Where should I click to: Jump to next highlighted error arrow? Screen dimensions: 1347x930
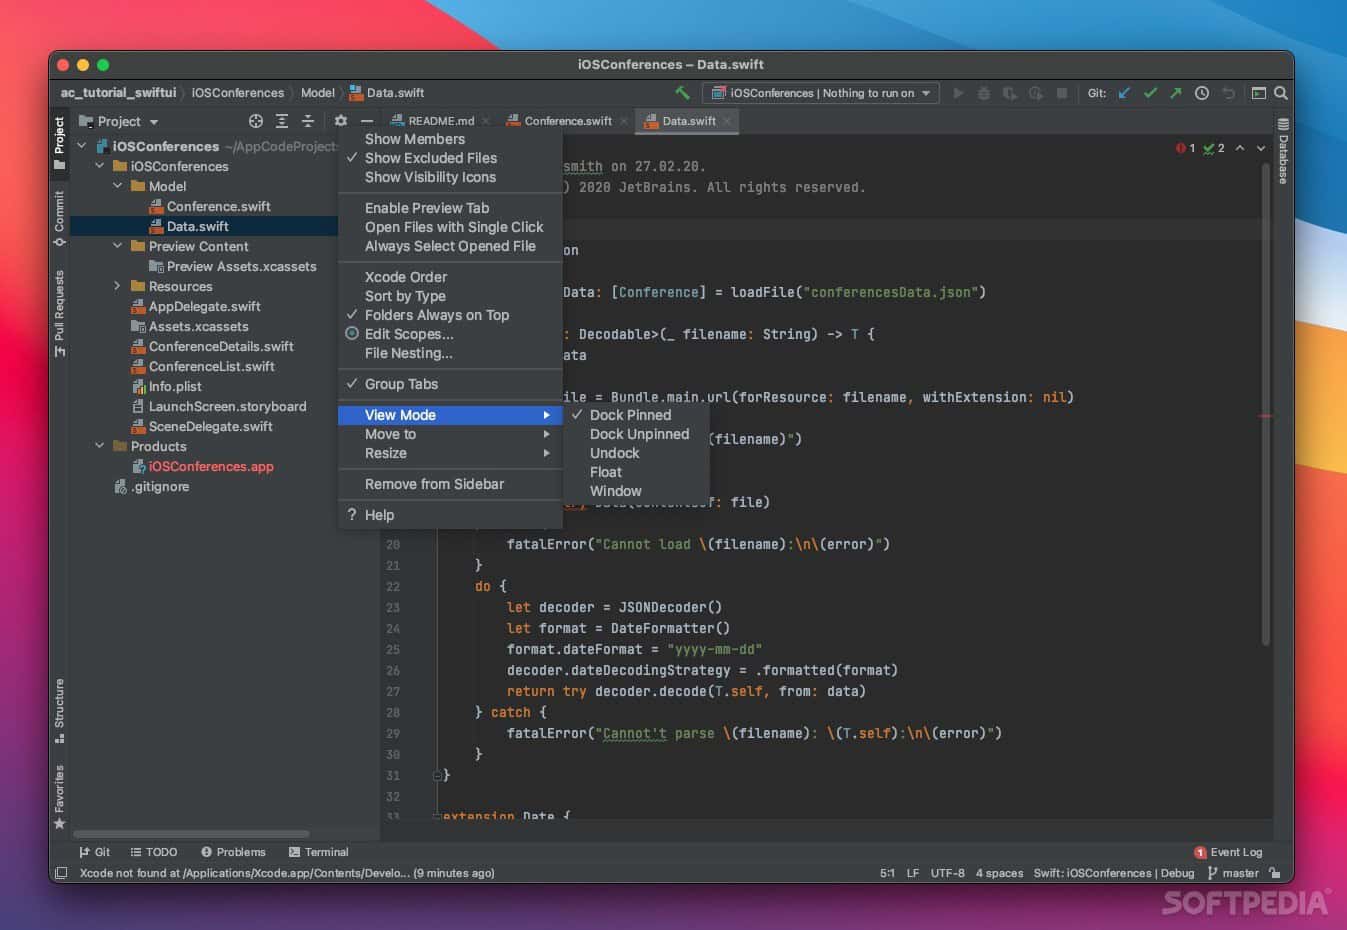tap(1261, 148)
